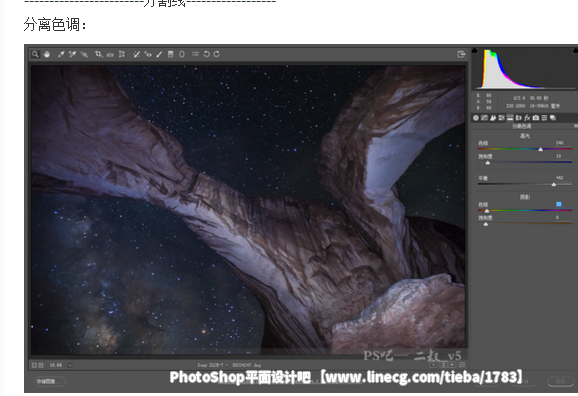Viewport: 578px width, 396px height.
Task: Click the zoom out minus button below preview
Action: coord(34,365)
